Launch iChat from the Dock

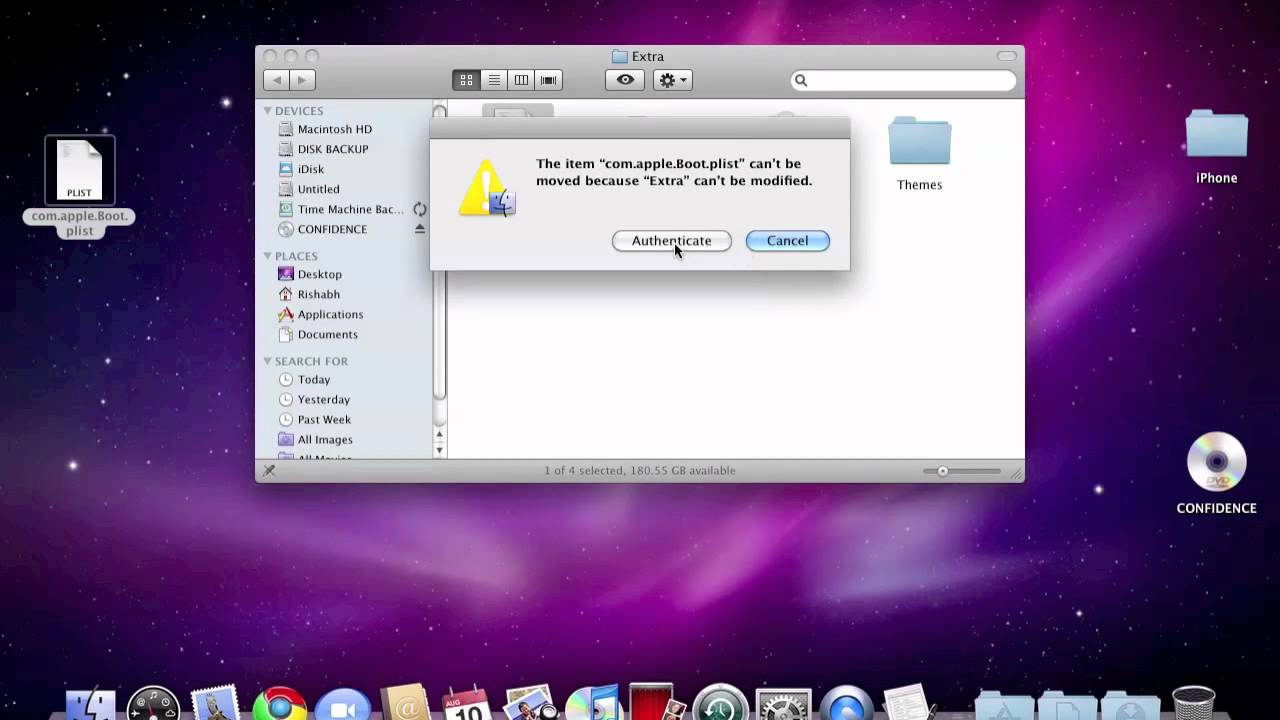click(x=343, y=705)
